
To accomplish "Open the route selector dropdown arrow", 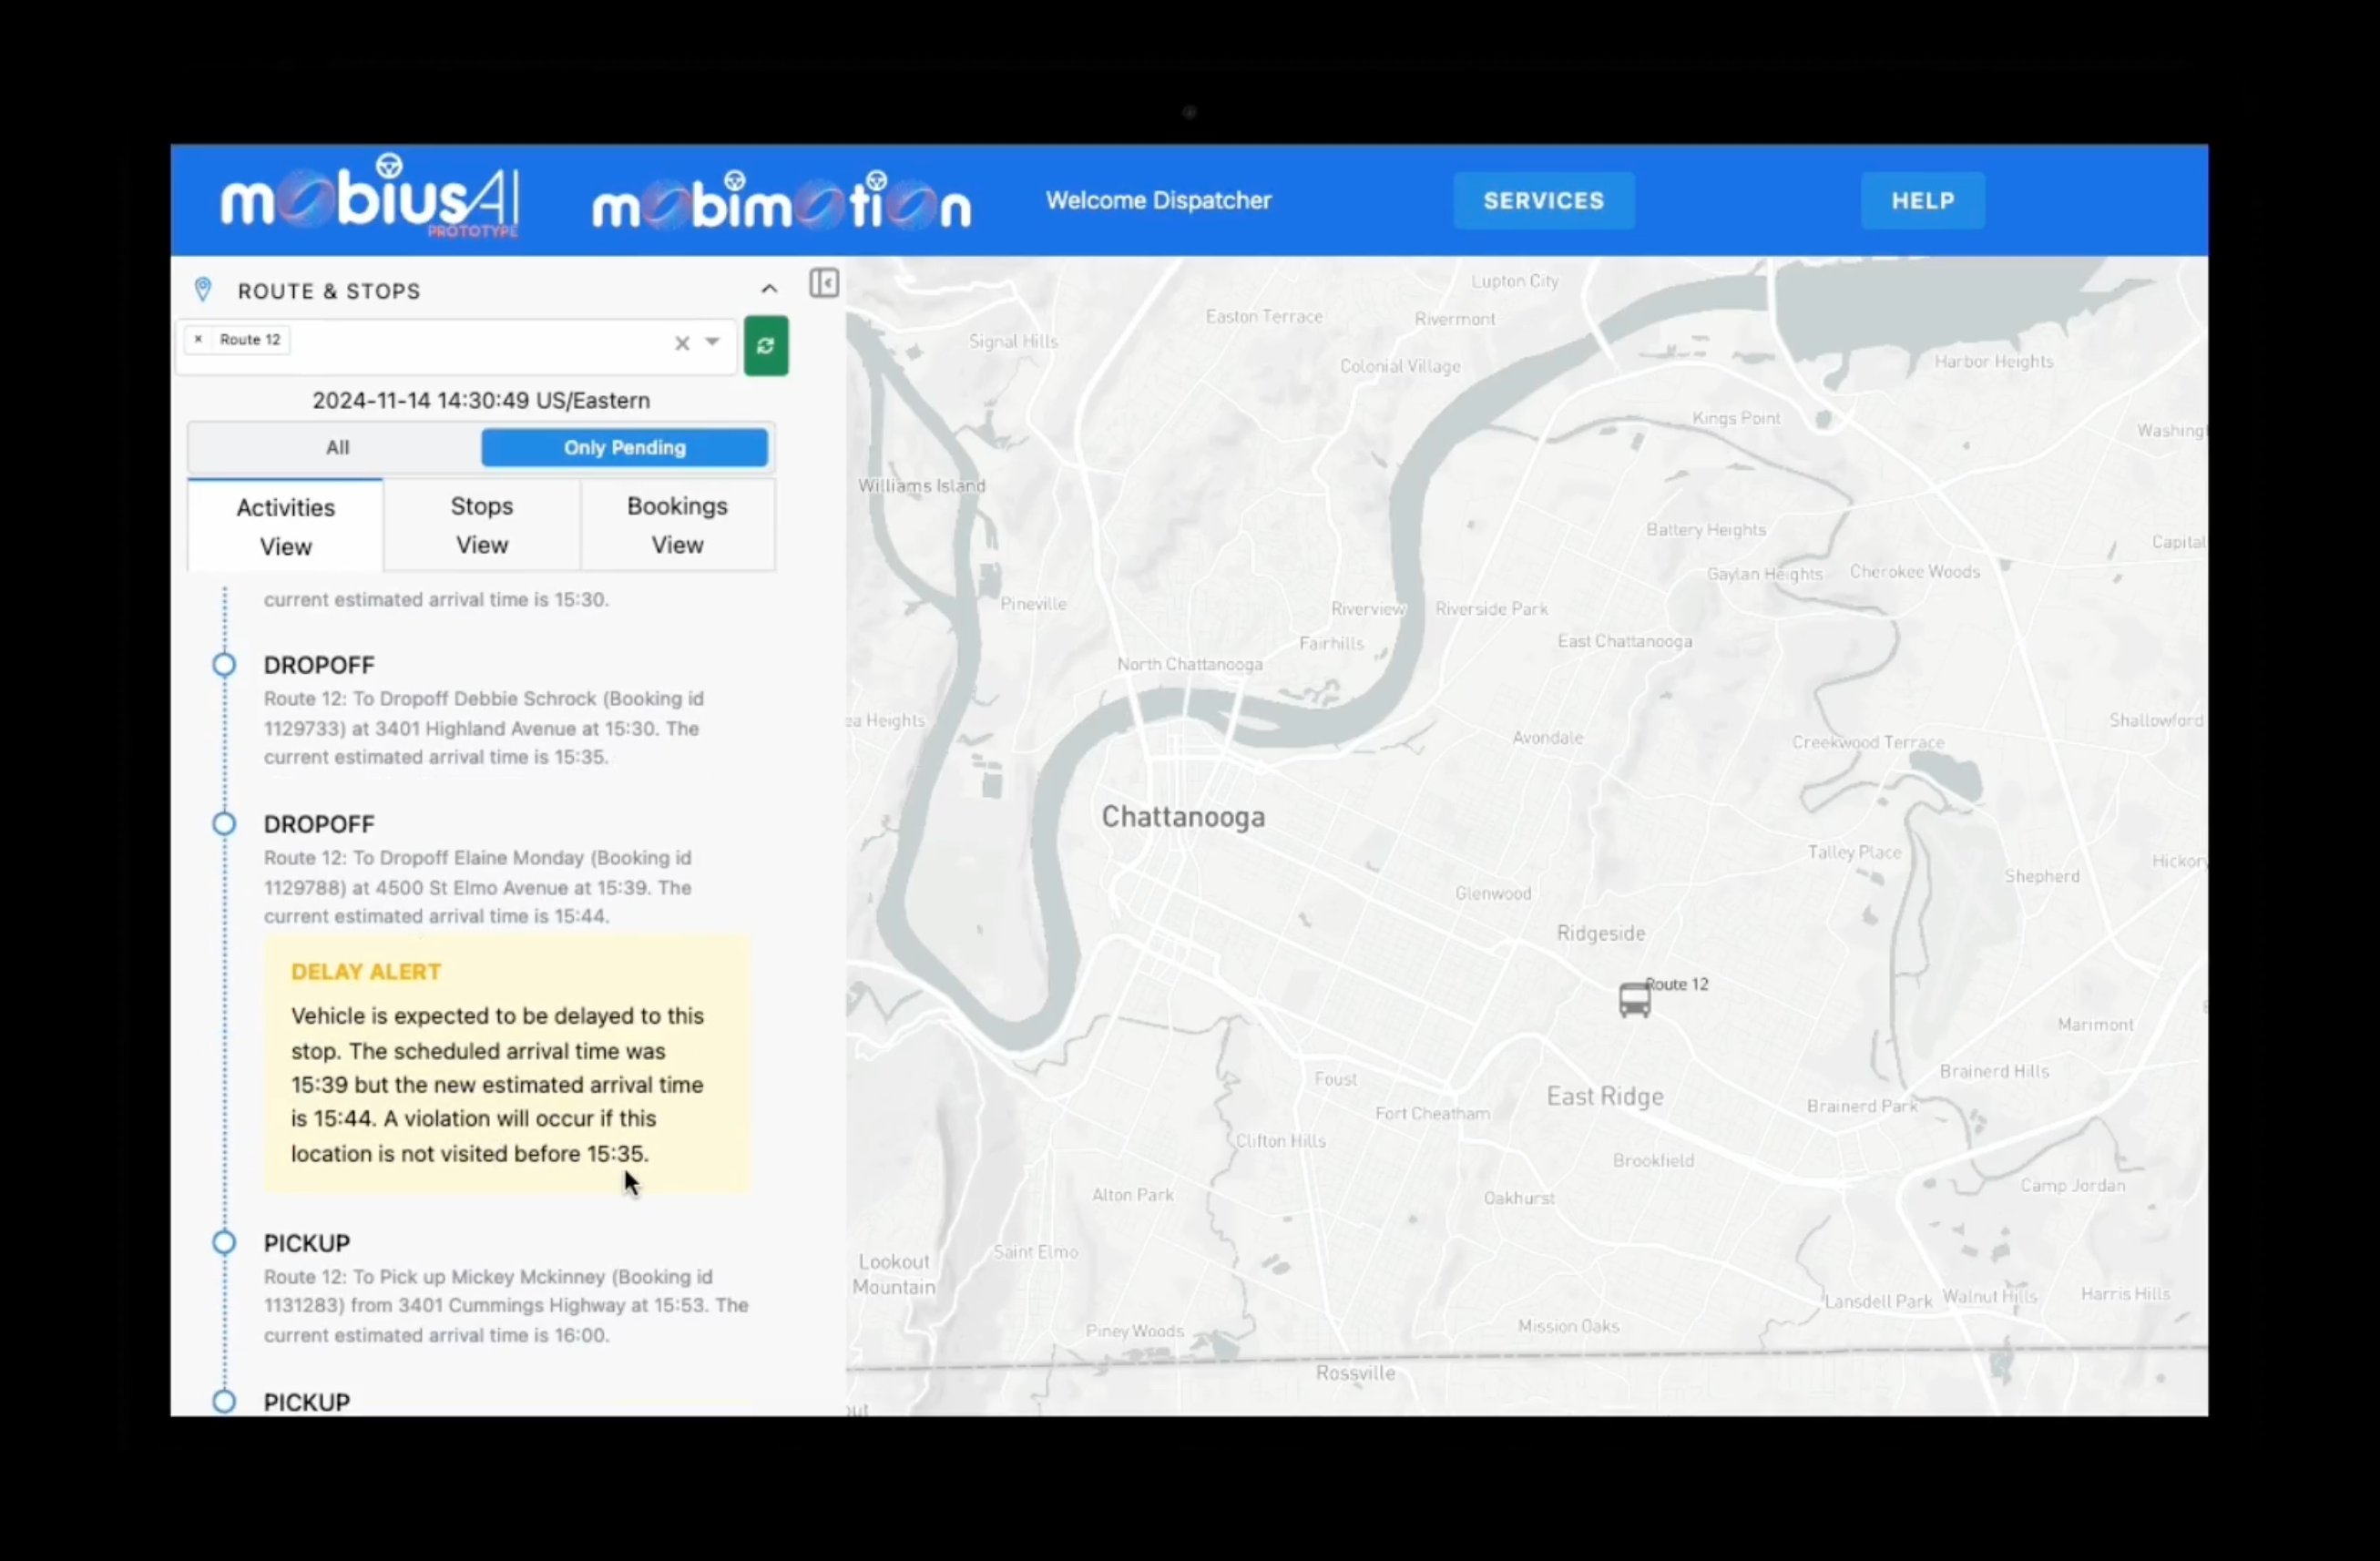I will (712, 342).
